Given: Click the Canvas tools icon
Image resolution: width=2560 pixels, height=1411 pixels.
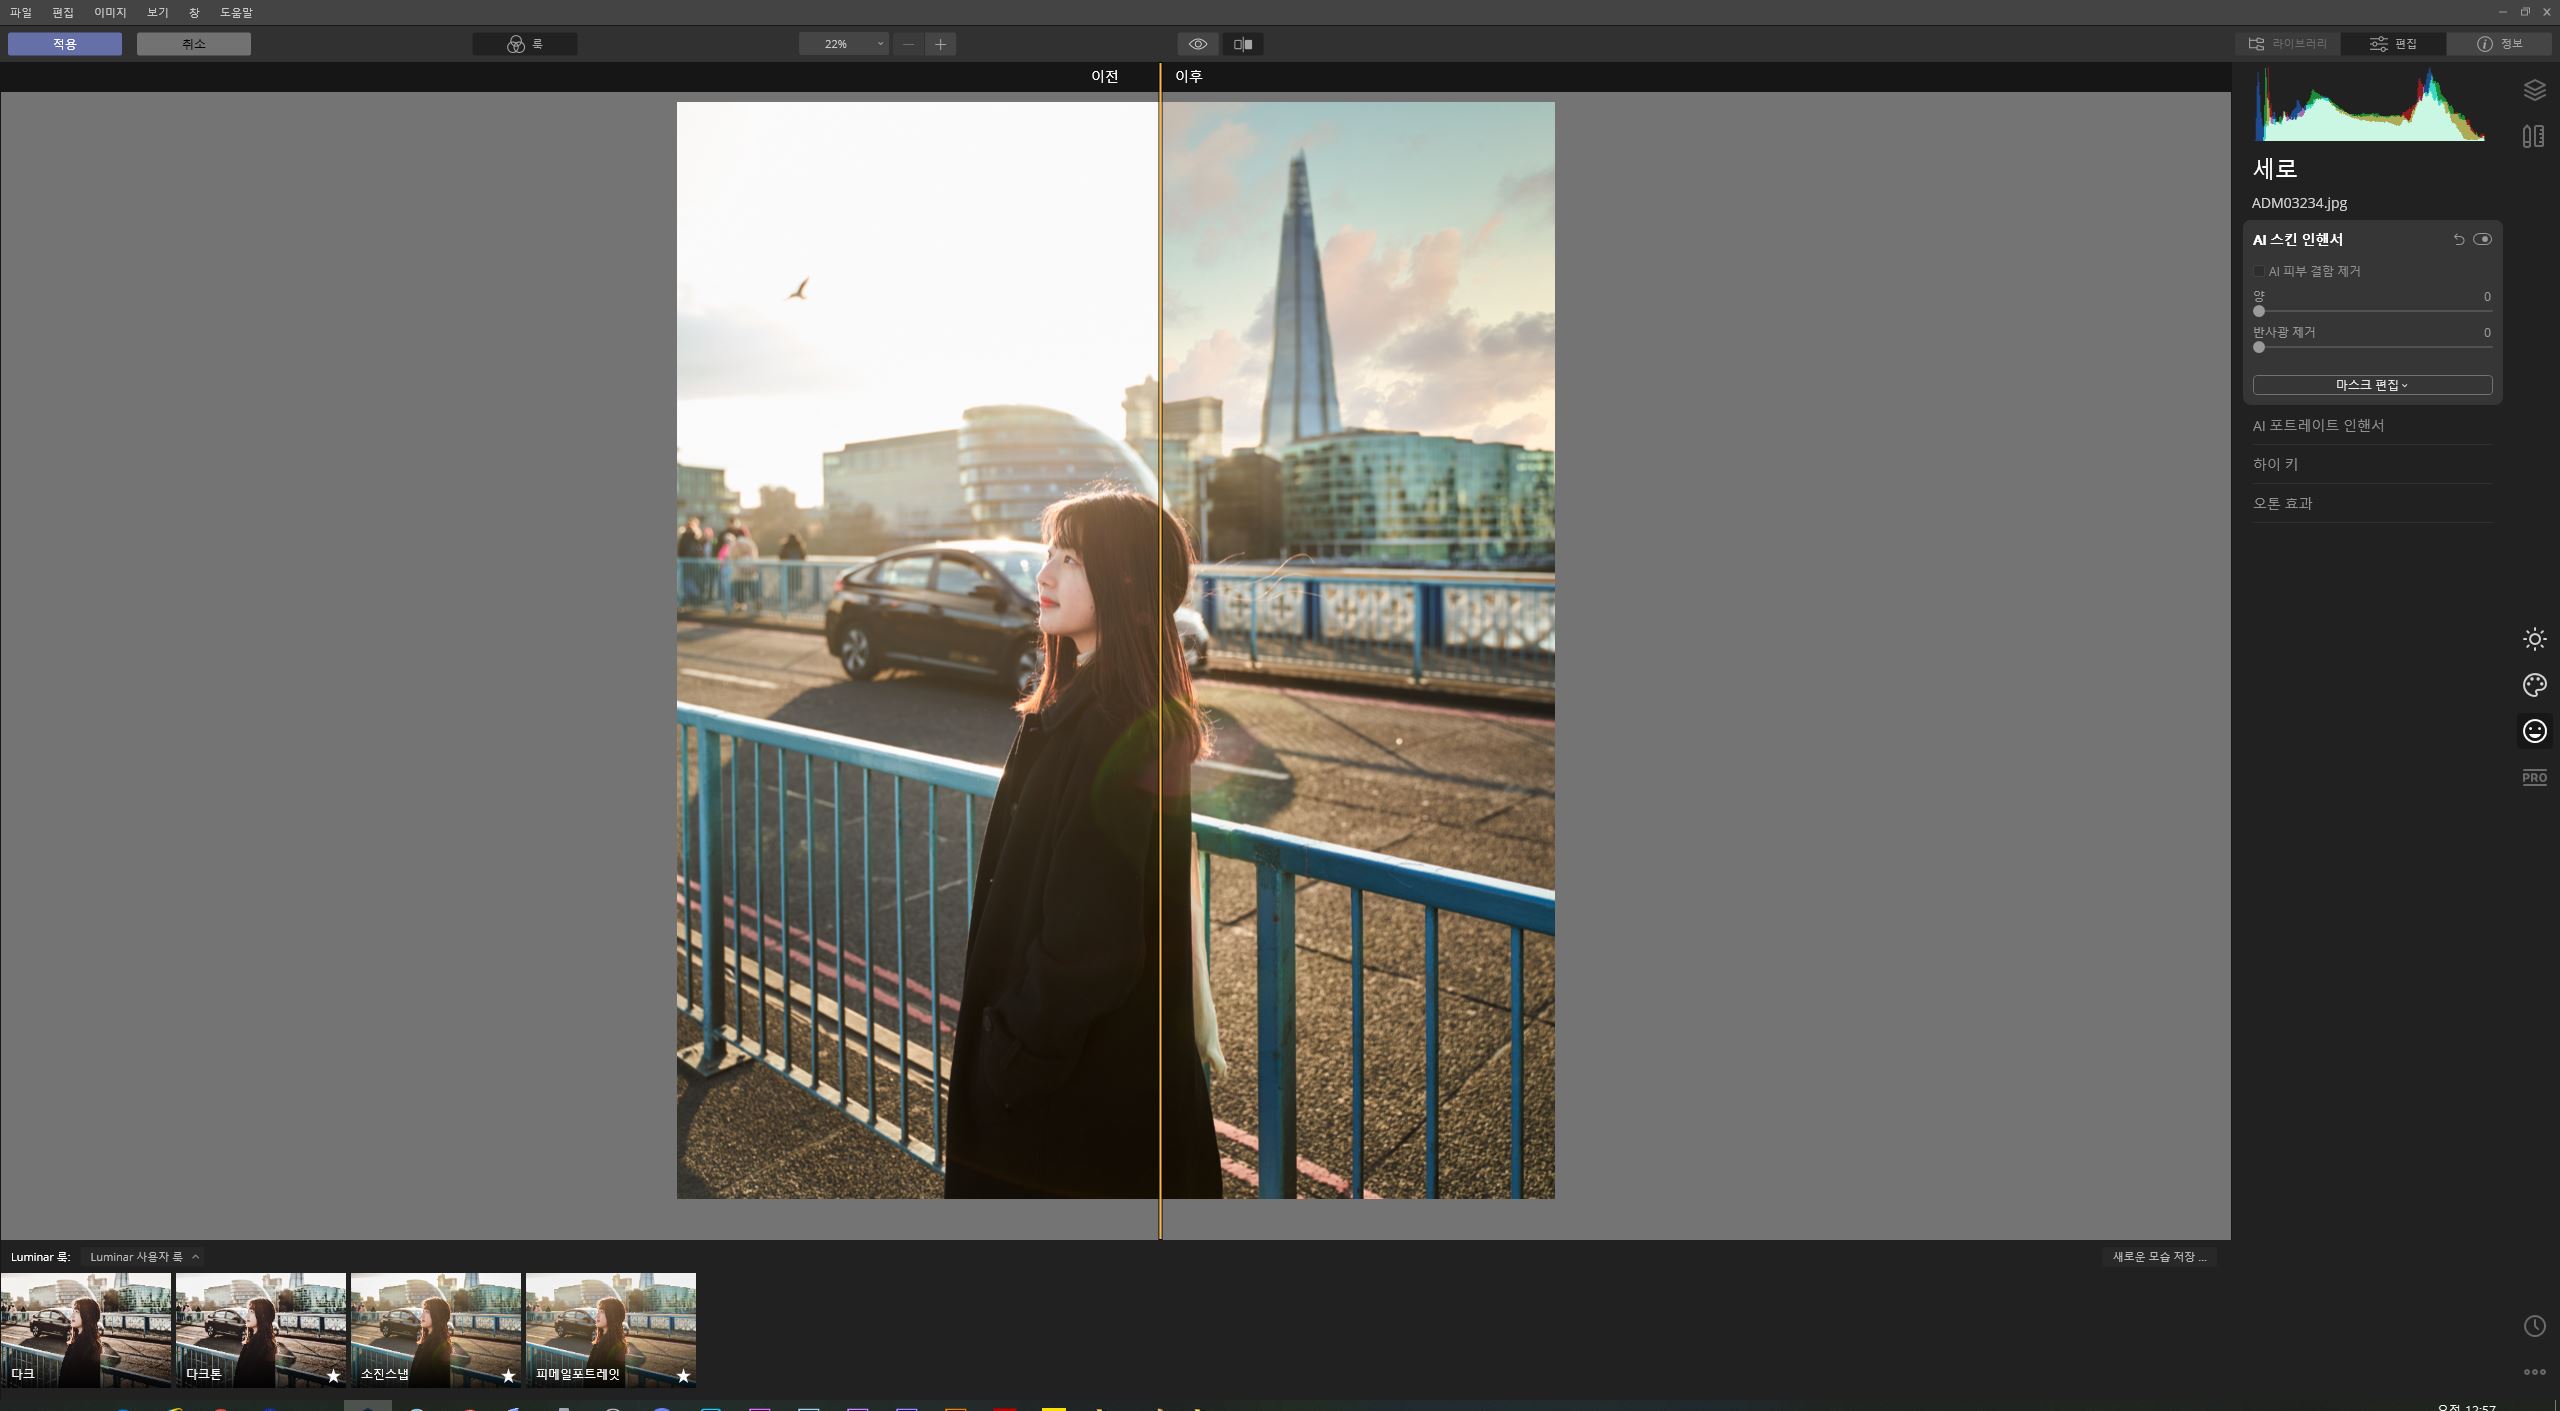Looking at the screenshot, I should [x=2533, y=136].
